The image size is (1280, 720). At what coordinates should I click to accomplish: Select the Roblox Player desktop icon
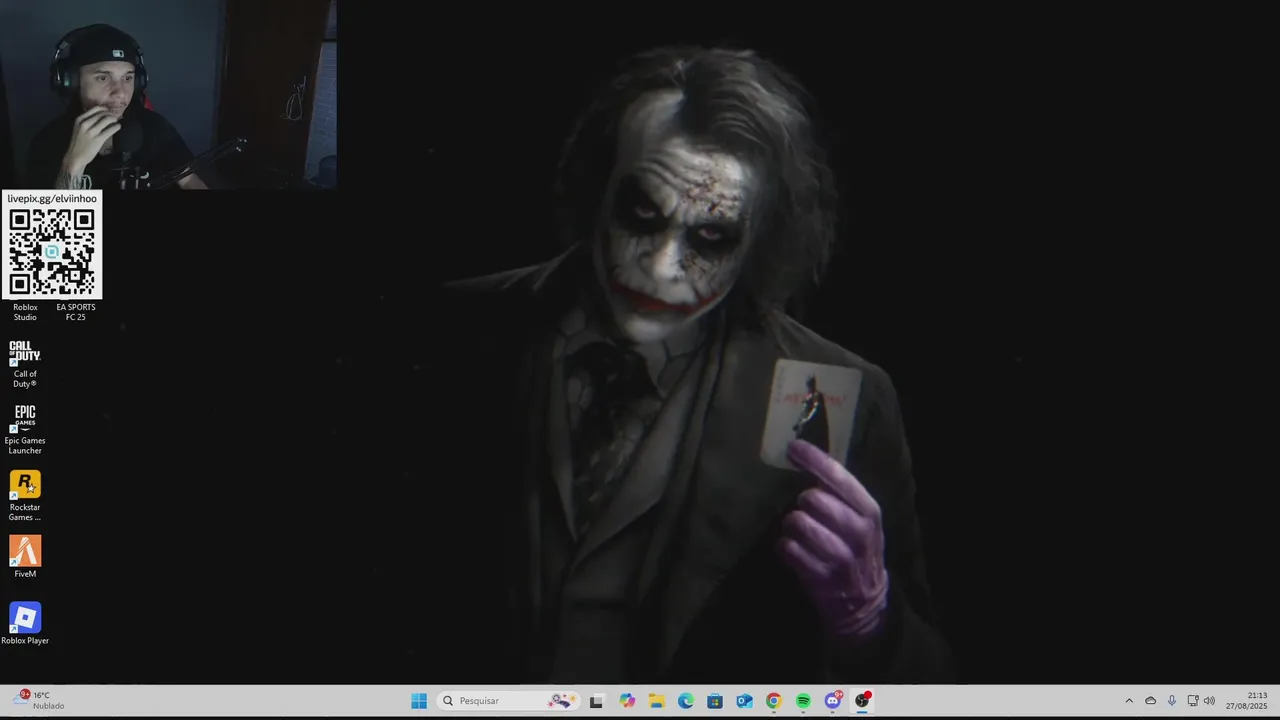pyautogui.click(x=25, y=624)
